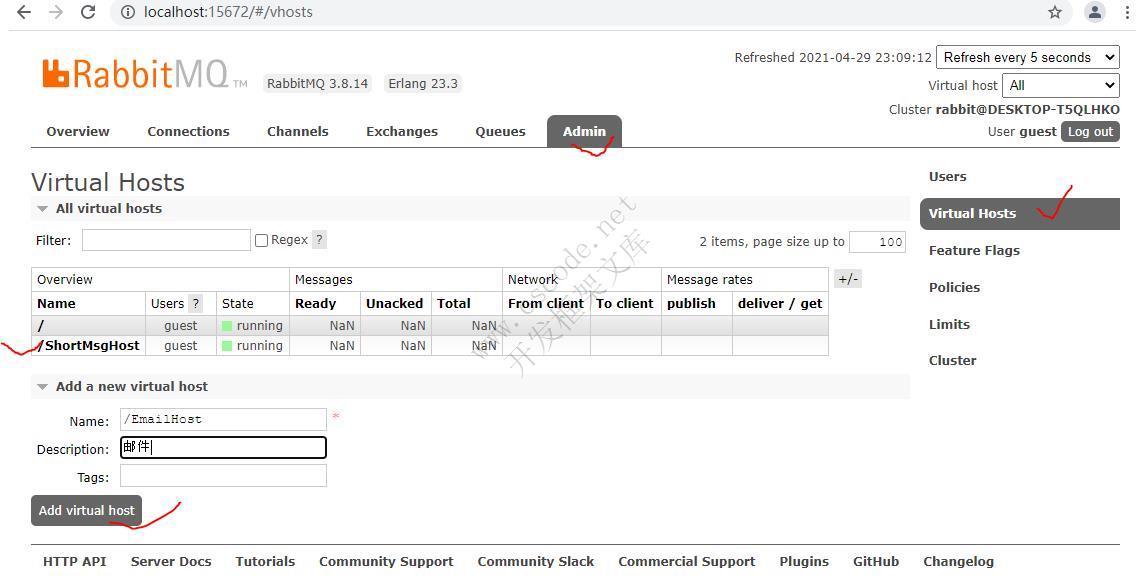
Task: Enable the Regex filter checkbox
Action: point(261,240)
